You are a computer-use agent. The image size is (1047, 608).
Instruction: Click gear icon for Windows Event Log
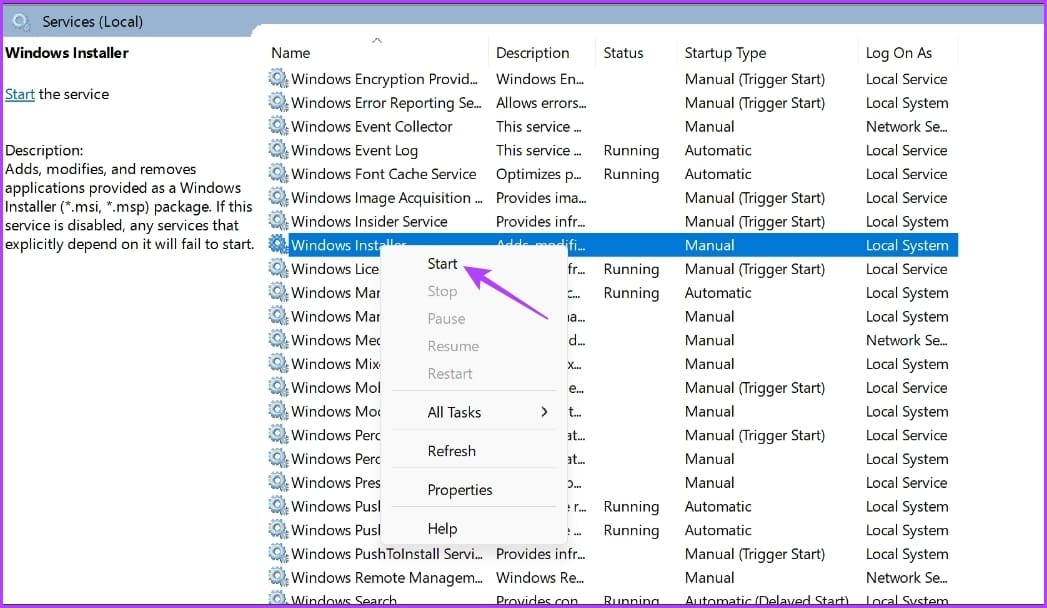click(278, 150)
